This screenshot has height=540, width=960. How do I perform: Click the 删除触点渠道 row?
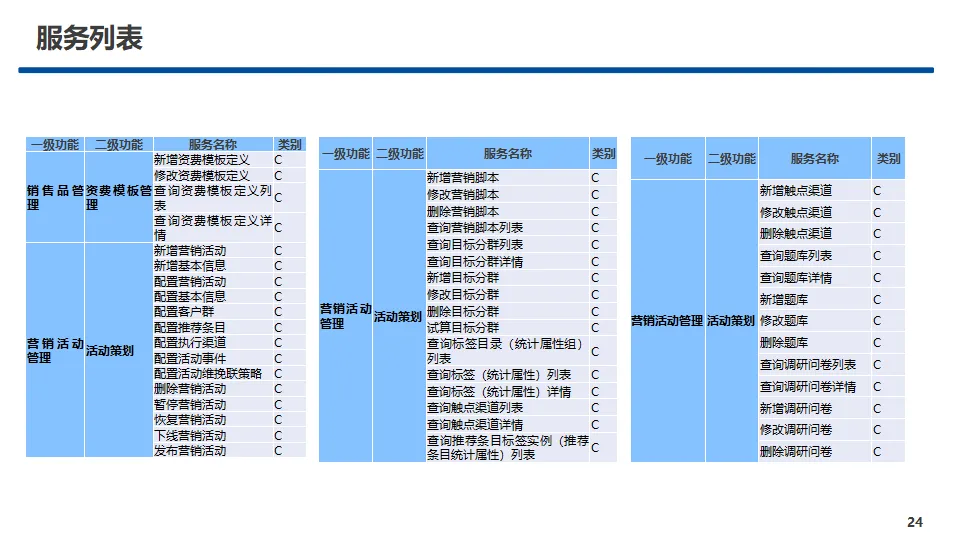[x=814, y=234]
